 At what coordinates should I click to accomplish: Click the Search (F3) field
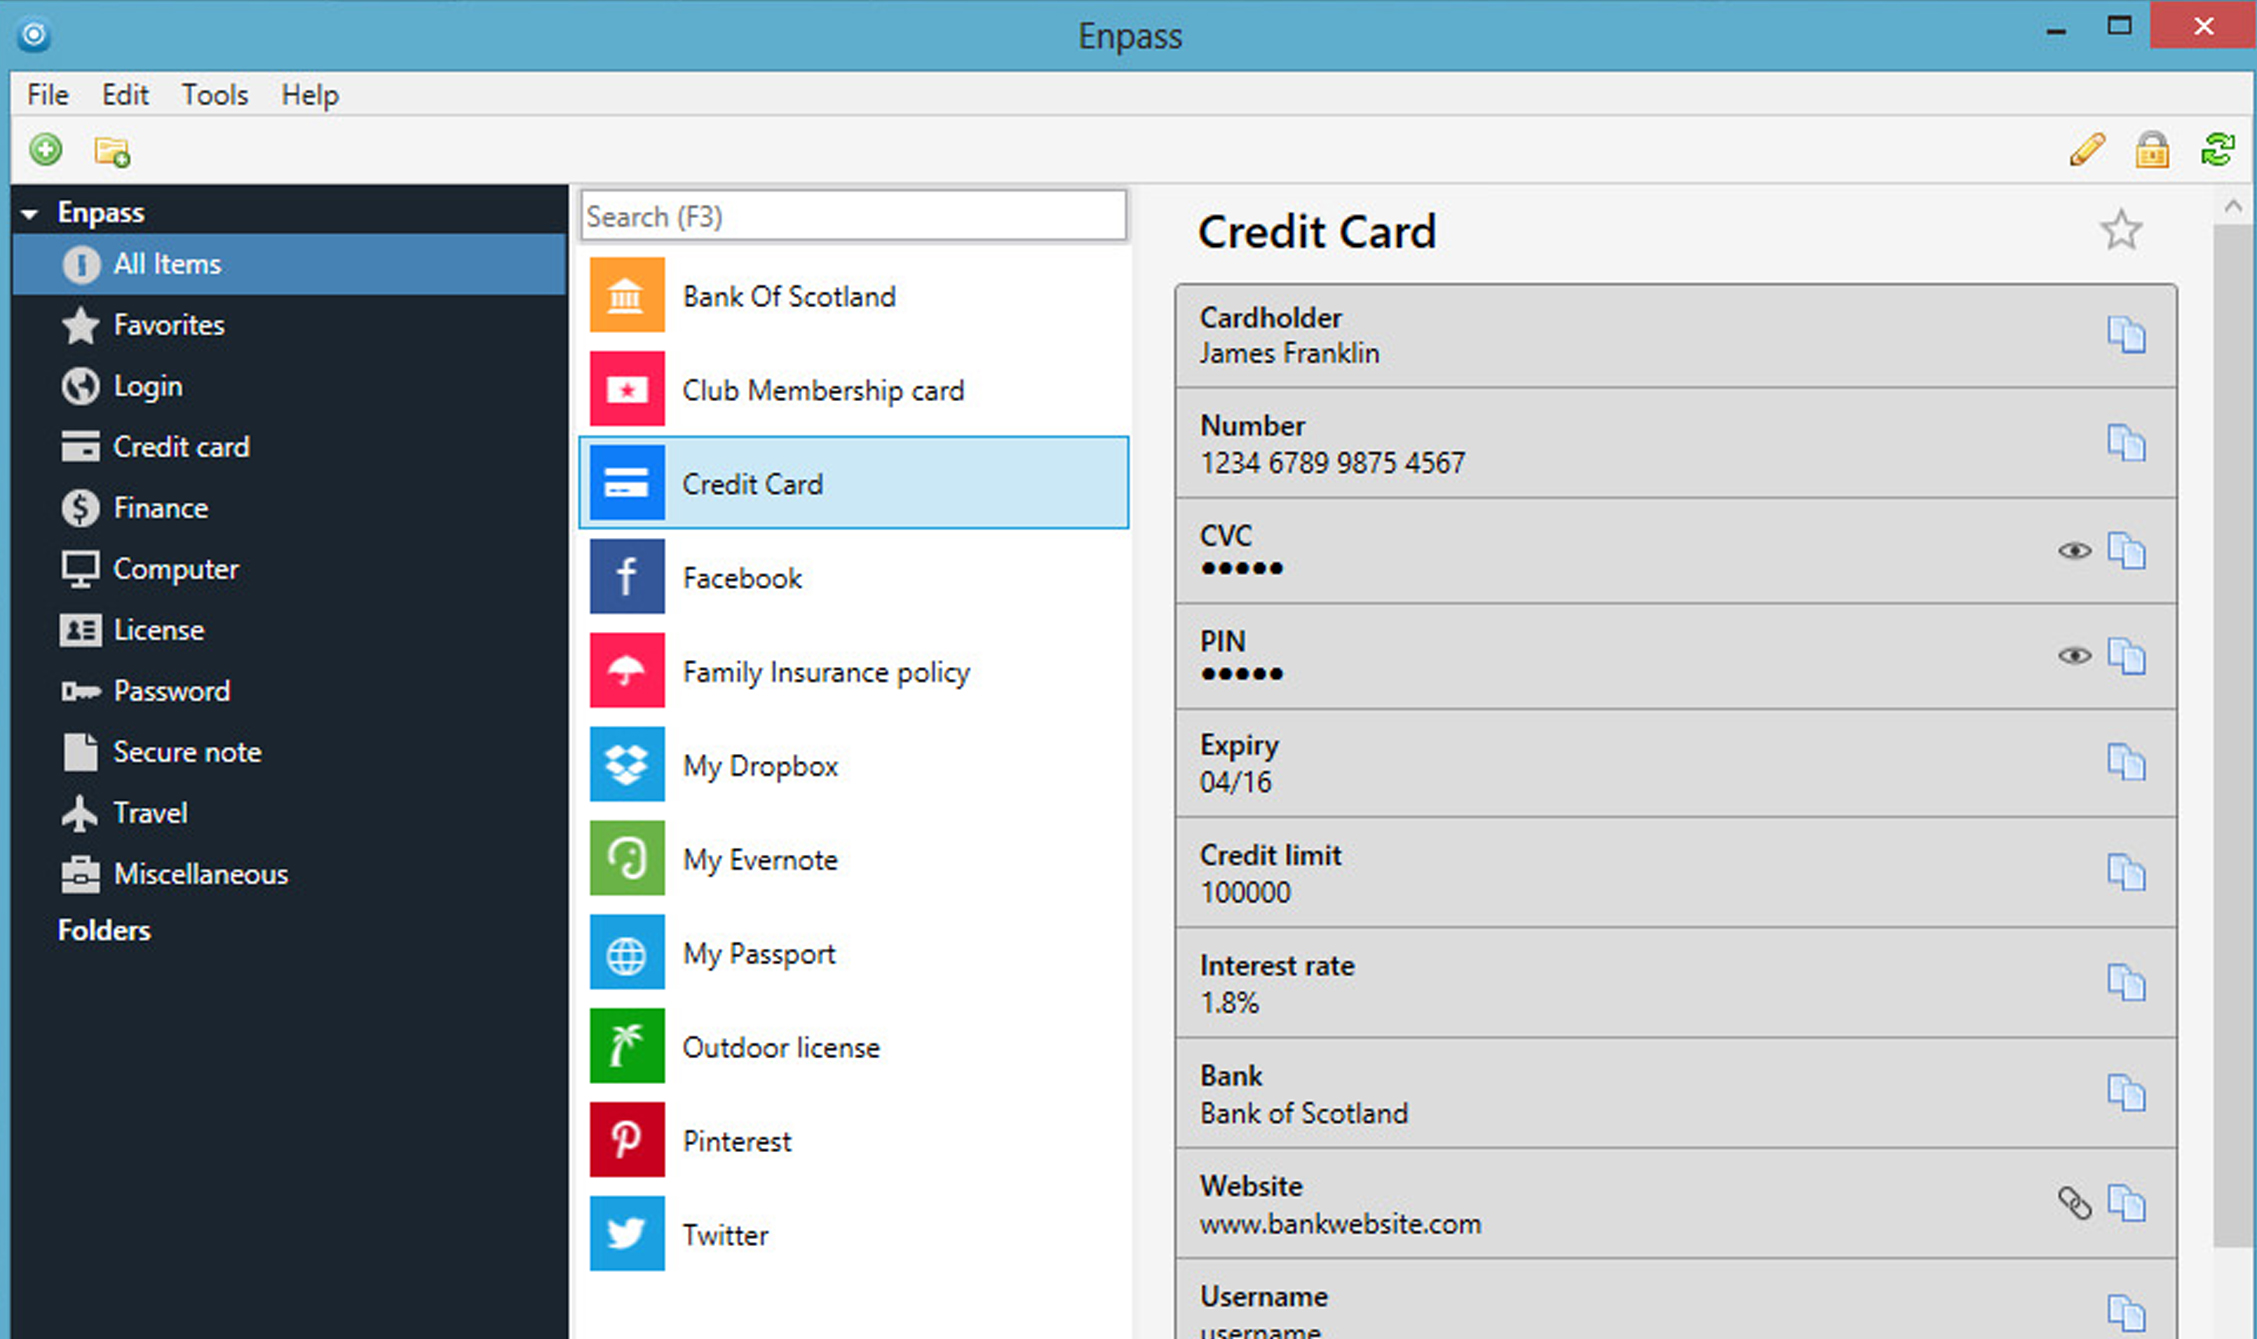[852, 217]
